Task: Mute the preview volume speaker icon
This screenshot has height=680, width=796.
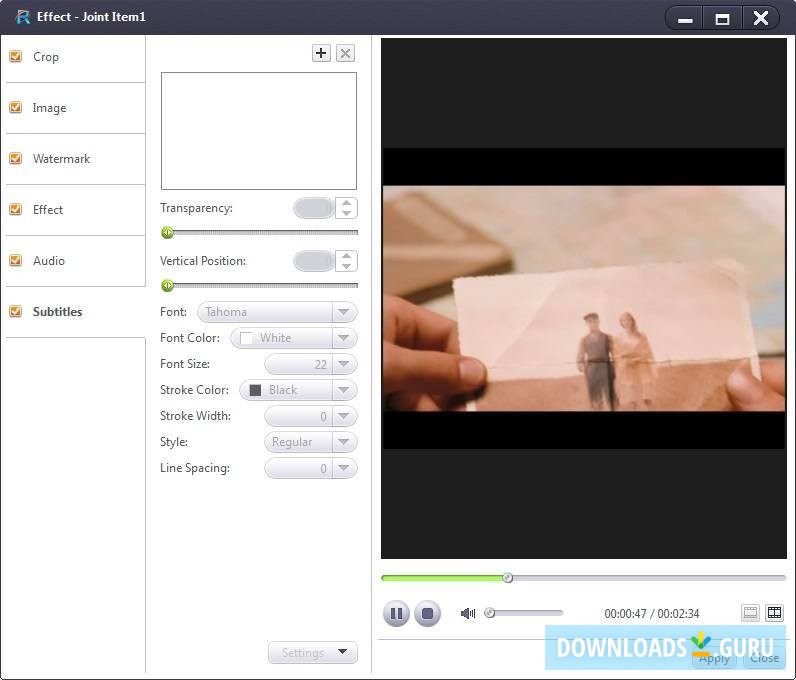Action: [468, 613]
